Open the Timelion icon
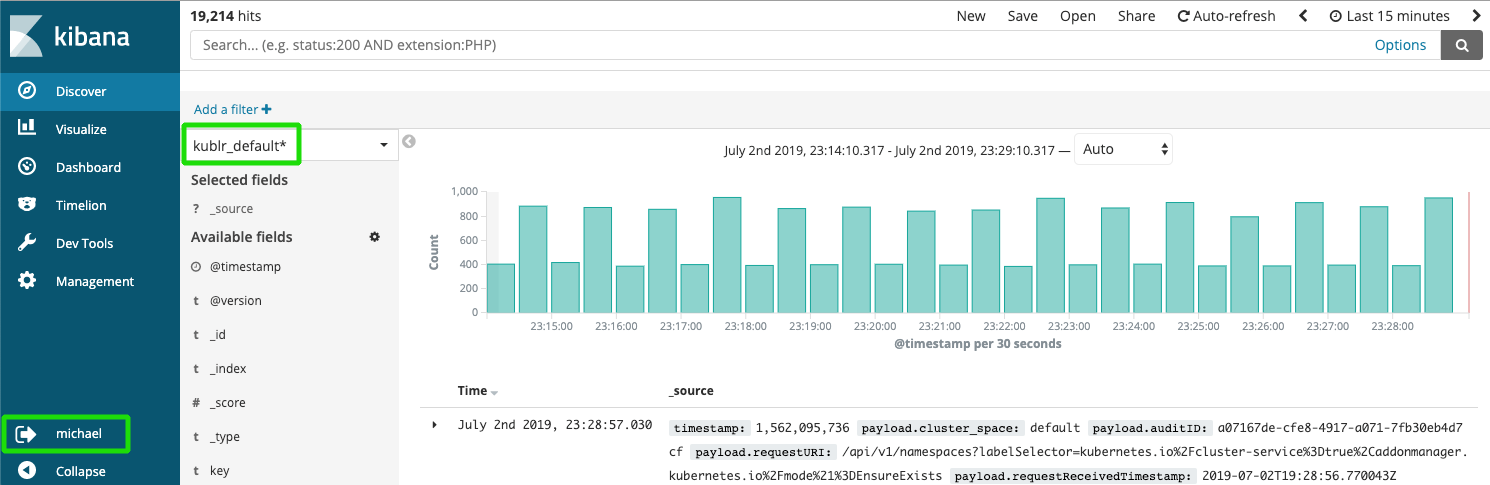The height and width of the screenshot is (485, 1490). [x=28, y=205]
